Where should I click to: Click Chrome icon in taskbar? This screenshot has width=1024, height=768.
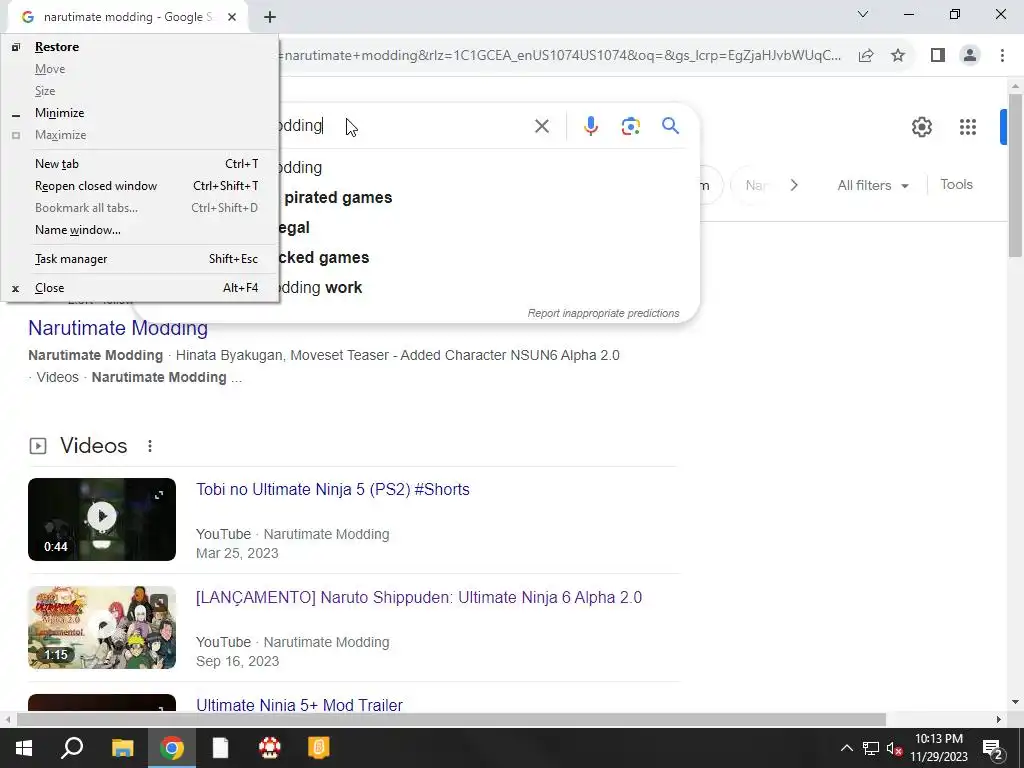coord(172,748)
